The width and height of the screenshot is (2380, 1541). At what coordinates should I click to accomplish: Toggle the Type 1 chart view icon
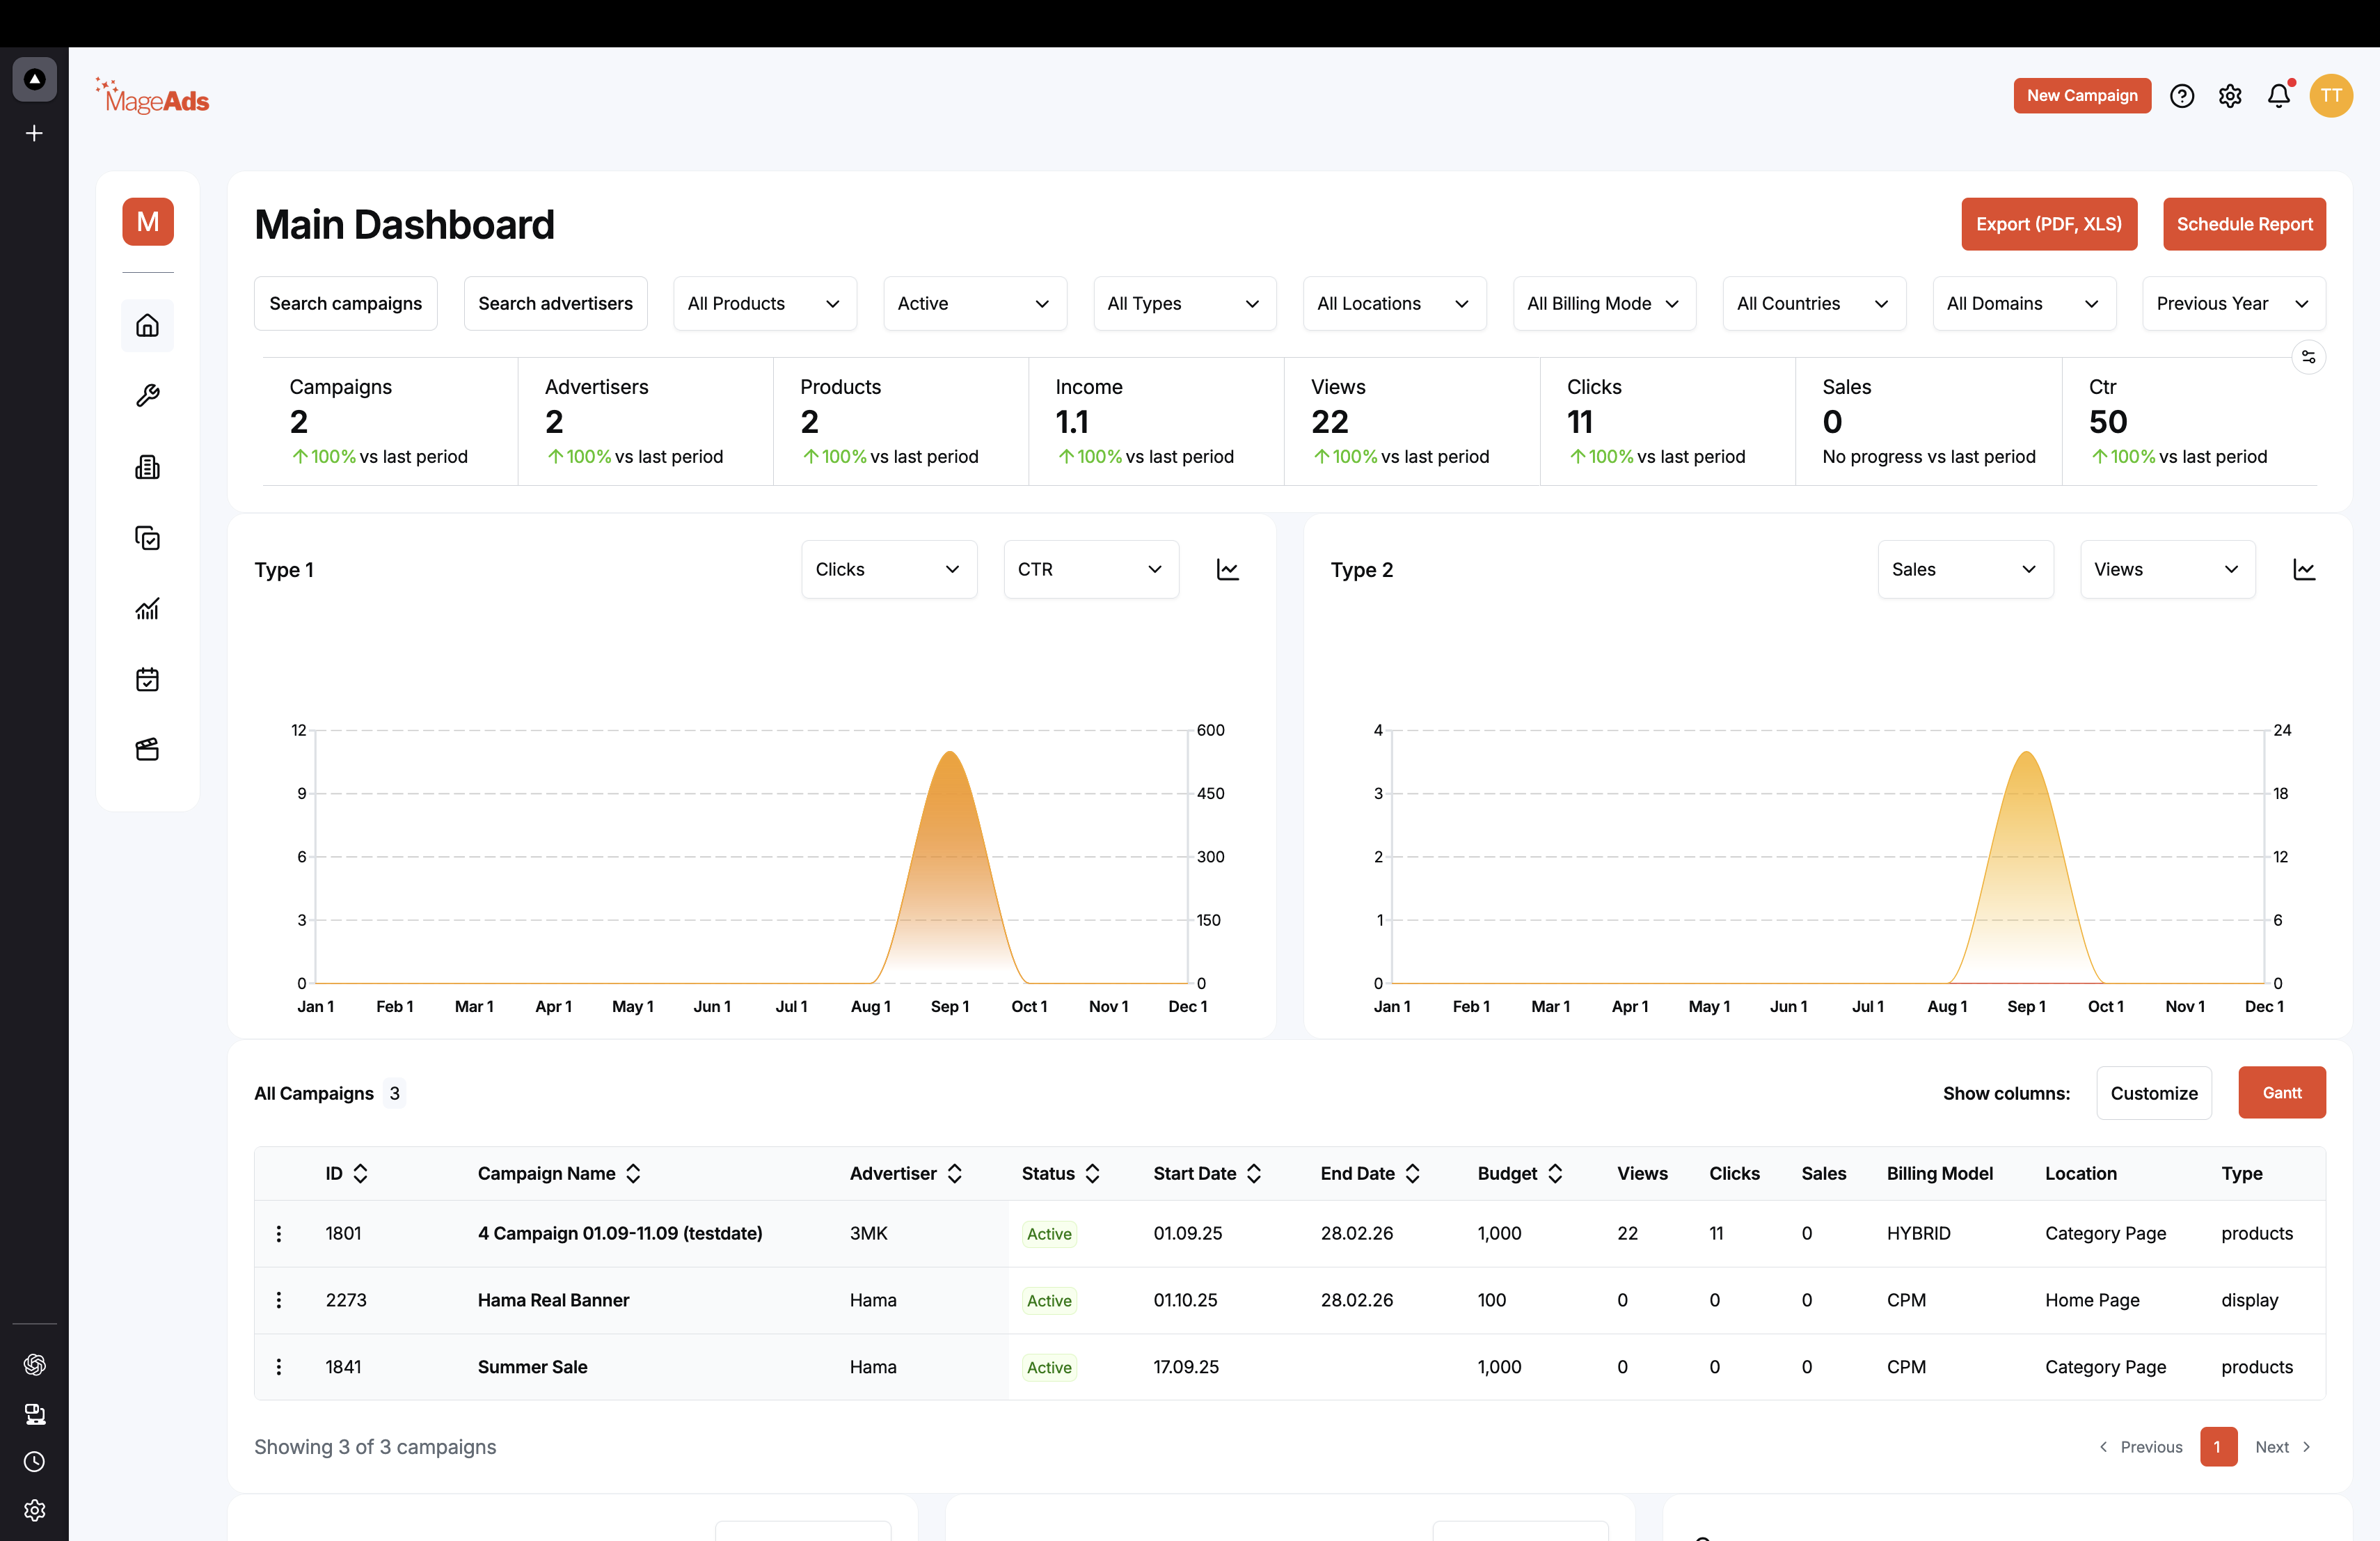click(x=1228, y=570)
